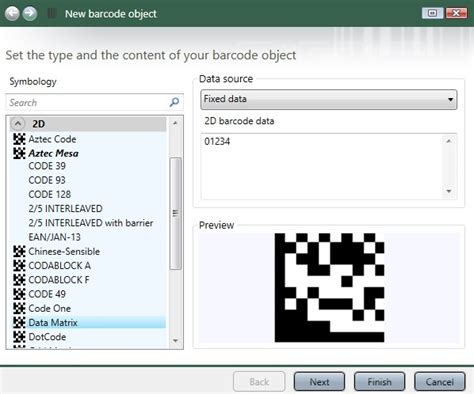Screen dimensions: 474x394
Task: Select CODABLOCK F symbology
Action: click(x=59, y=280)
